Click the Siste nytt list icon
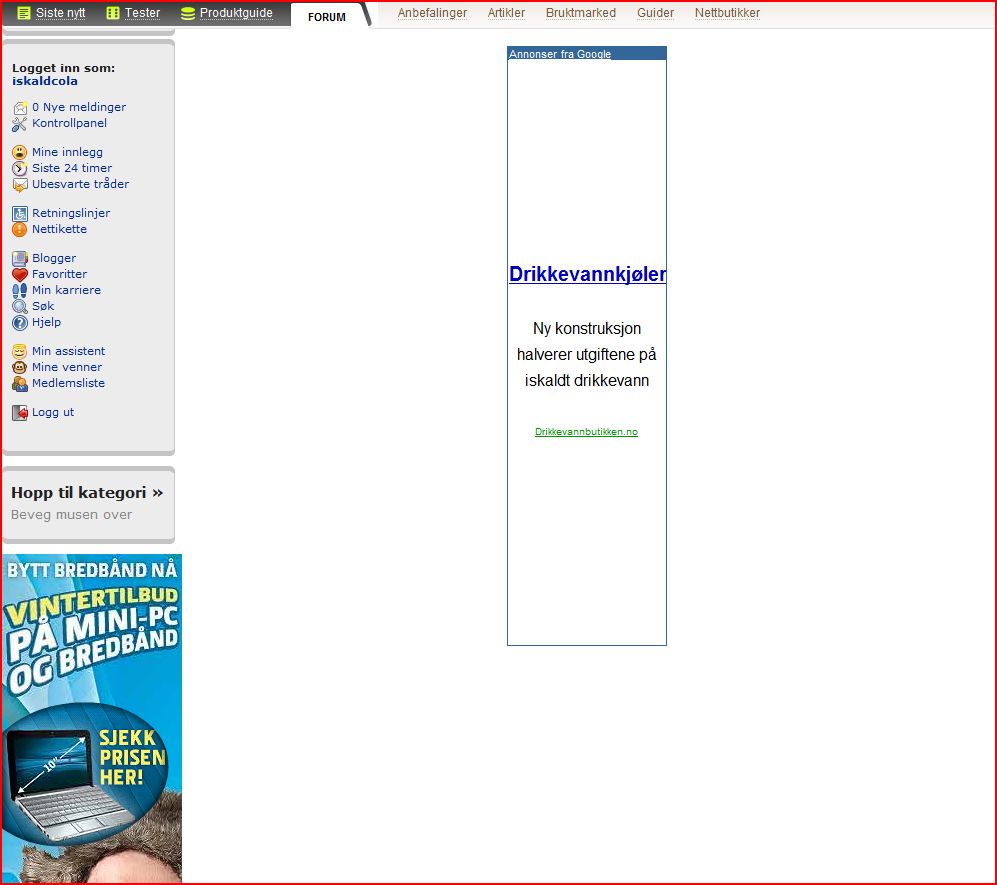 click(x=24, y=13)
